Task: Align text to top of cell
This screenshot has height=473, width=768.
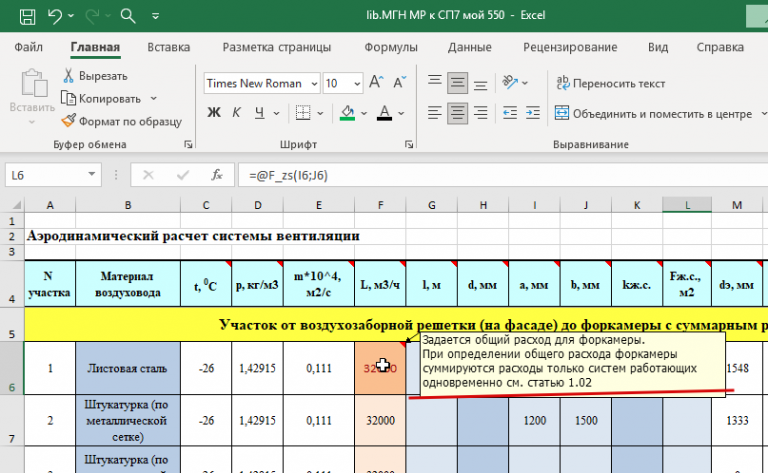Action: click(434, 82)
